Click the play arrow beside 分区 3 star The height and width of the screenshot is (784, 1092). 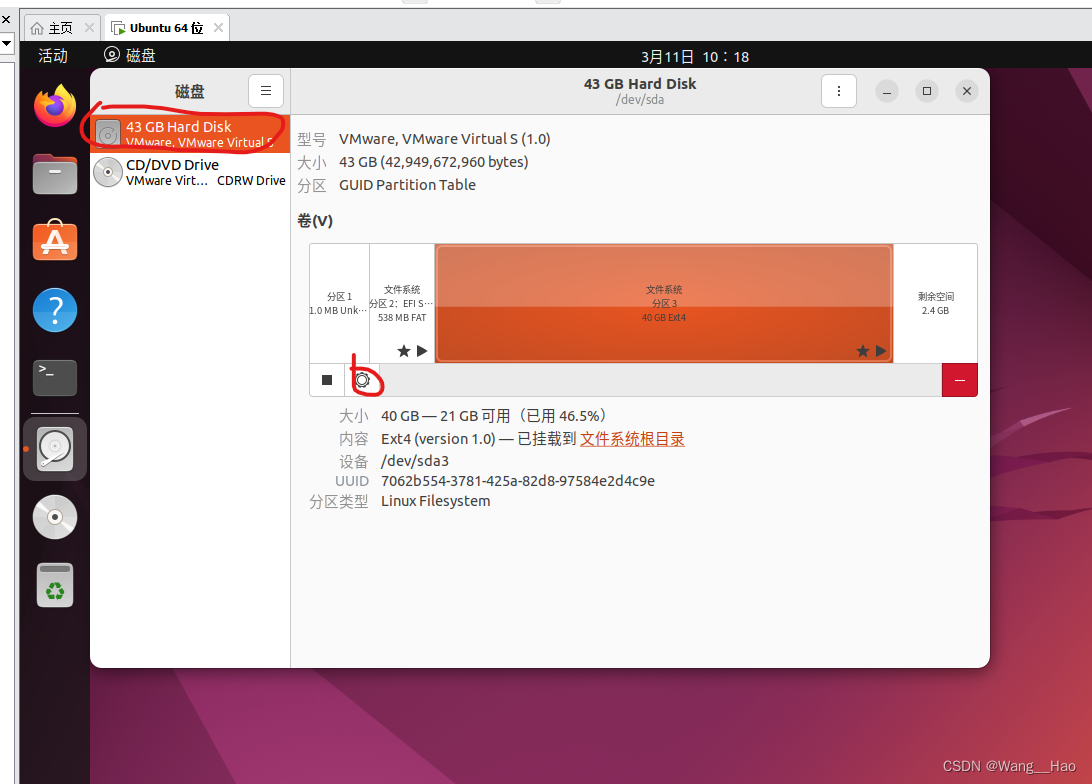pyautogui.click(x=879, y=351)
